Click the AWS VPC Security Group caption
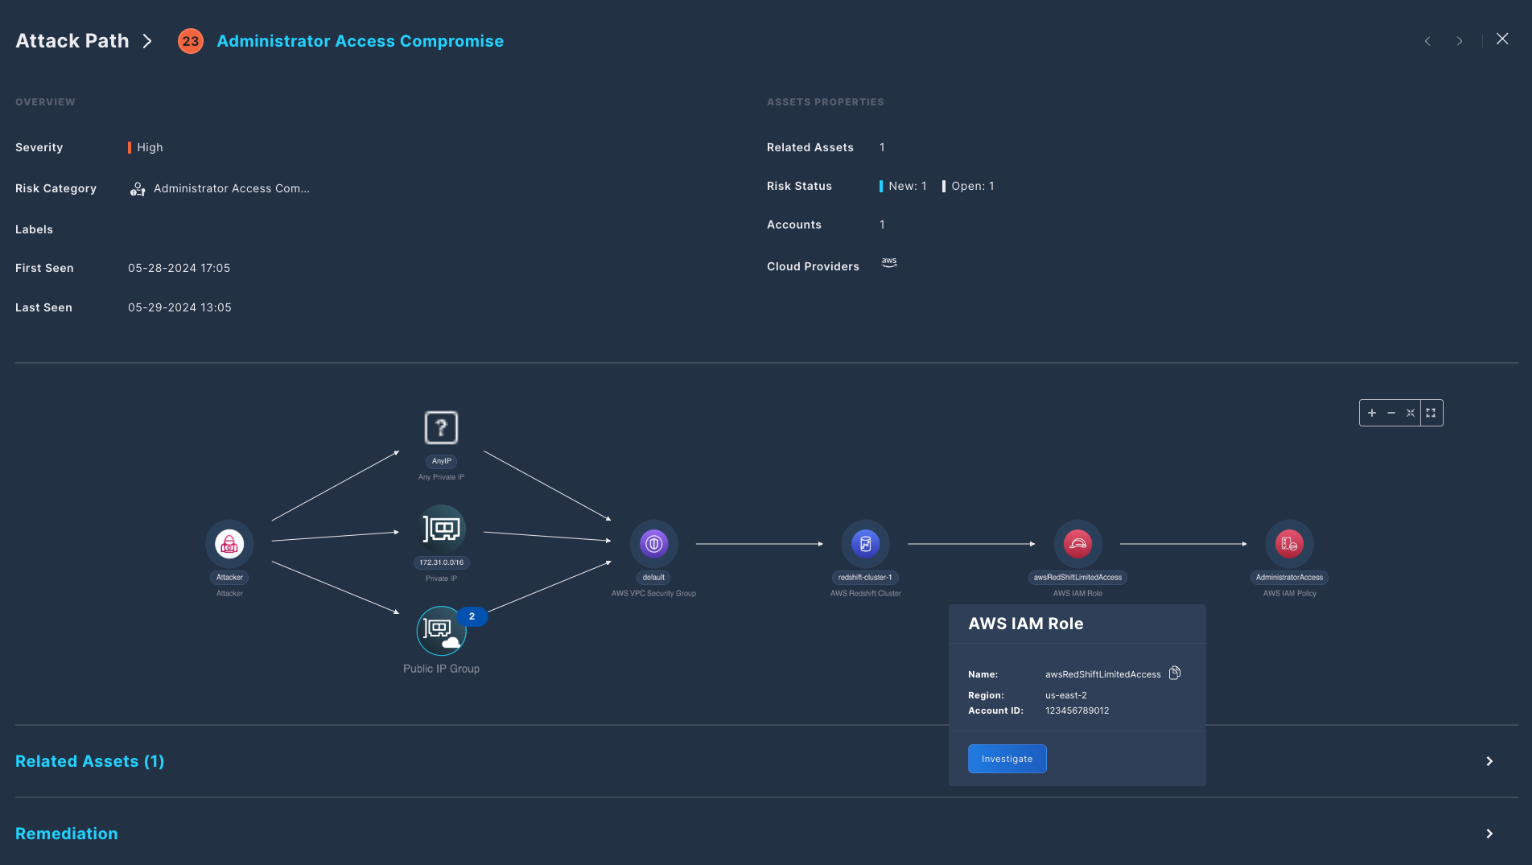The image size is (1532, 865). tap(654, 594)
